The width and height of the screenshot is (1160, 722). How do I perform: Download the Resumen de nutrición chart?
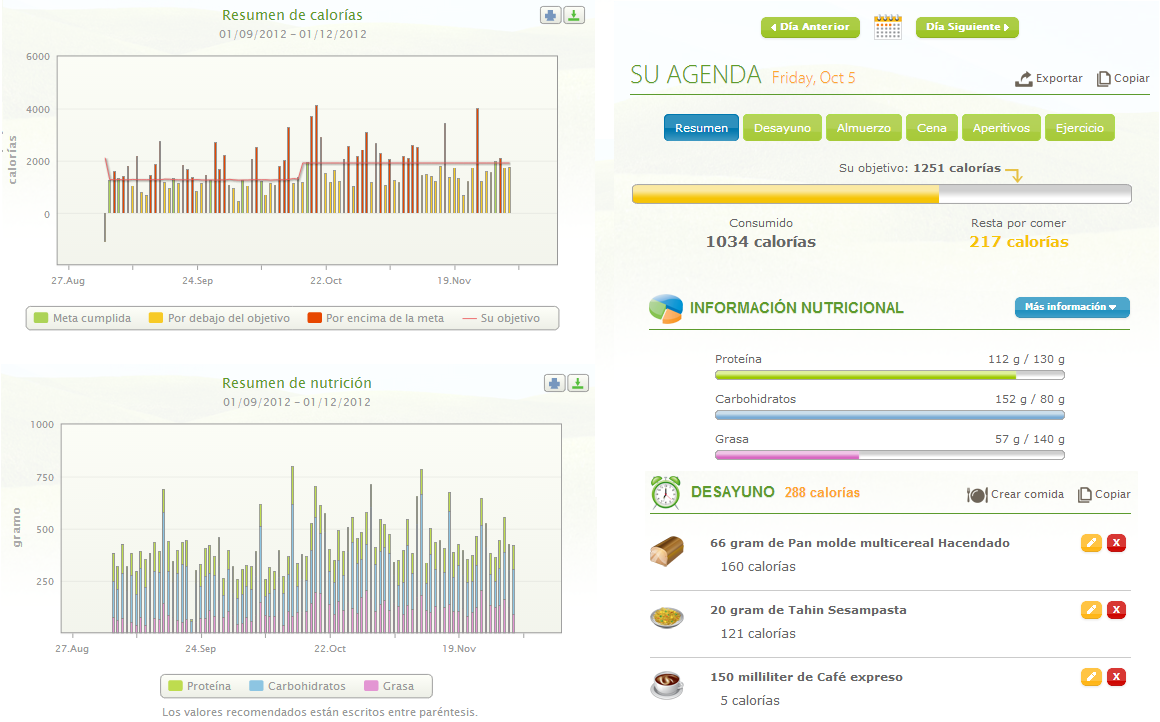[x=578, y=383]
